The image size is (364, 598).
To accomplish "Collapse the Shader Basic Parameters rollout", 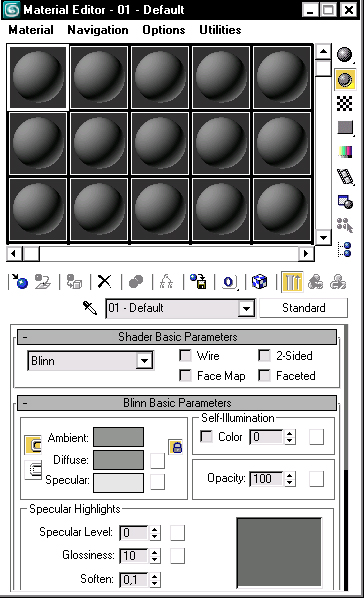I will 177,337.
